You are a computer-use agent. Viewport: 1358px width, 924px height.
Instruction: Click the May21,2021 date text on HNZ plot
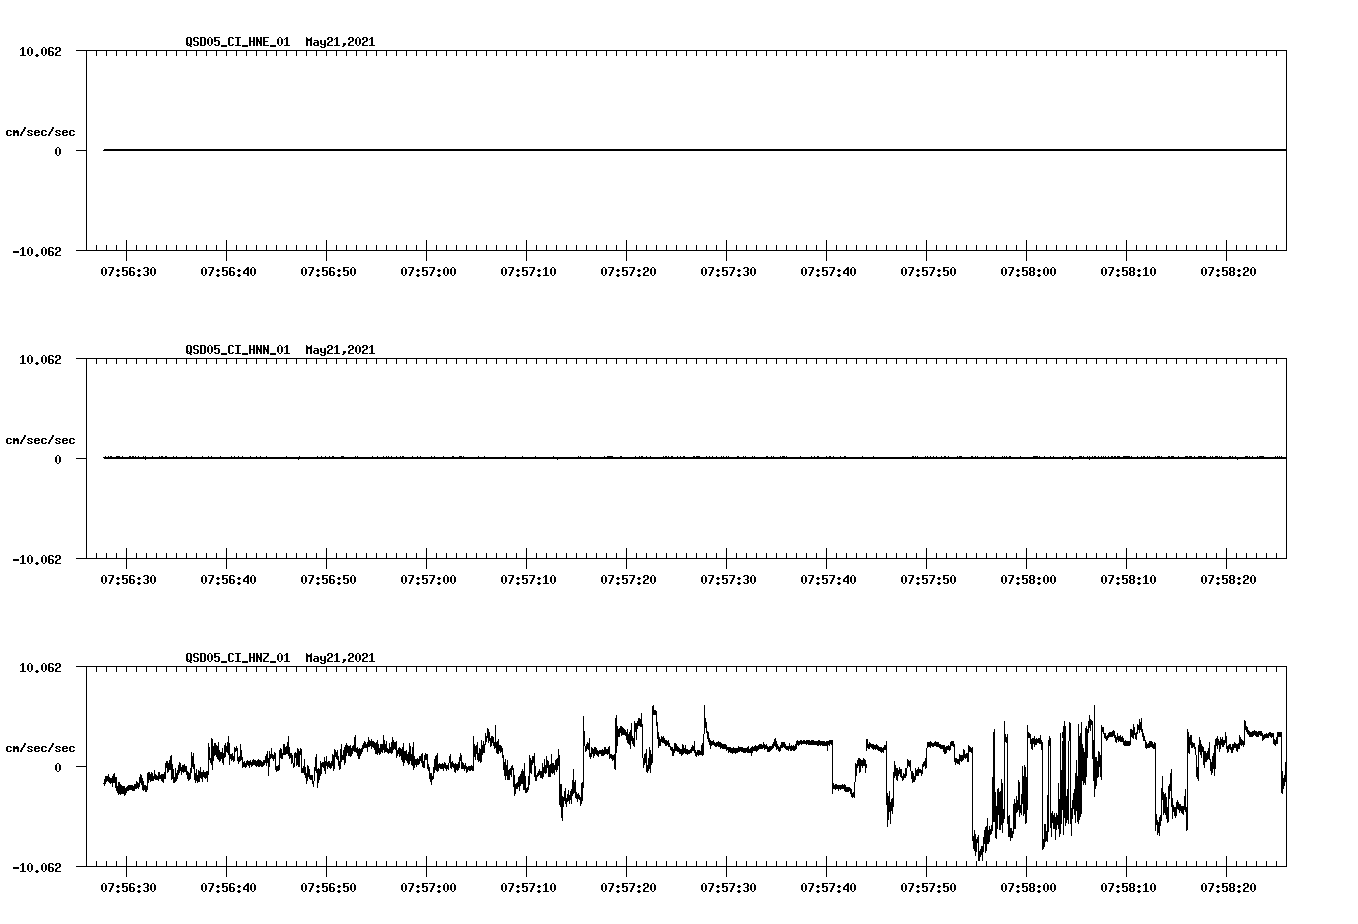point(338,658)
